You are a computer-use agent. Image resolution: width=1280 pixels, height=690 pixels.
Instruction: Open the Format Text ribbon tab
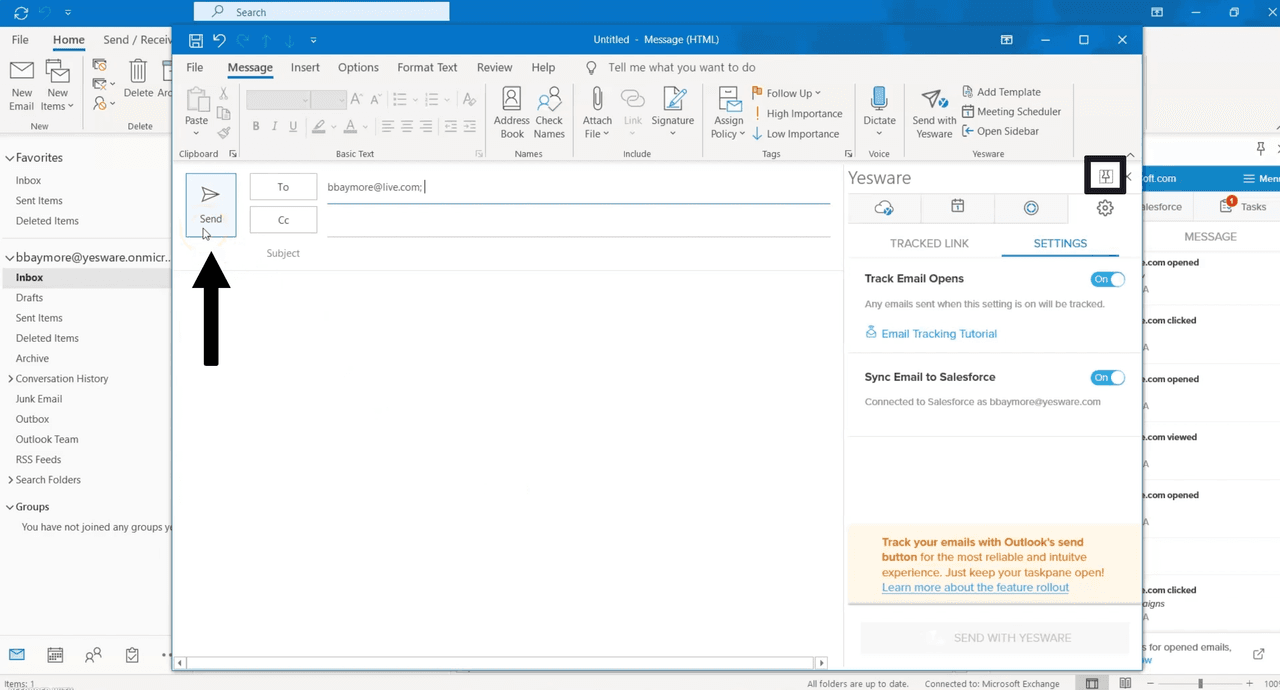427,67
